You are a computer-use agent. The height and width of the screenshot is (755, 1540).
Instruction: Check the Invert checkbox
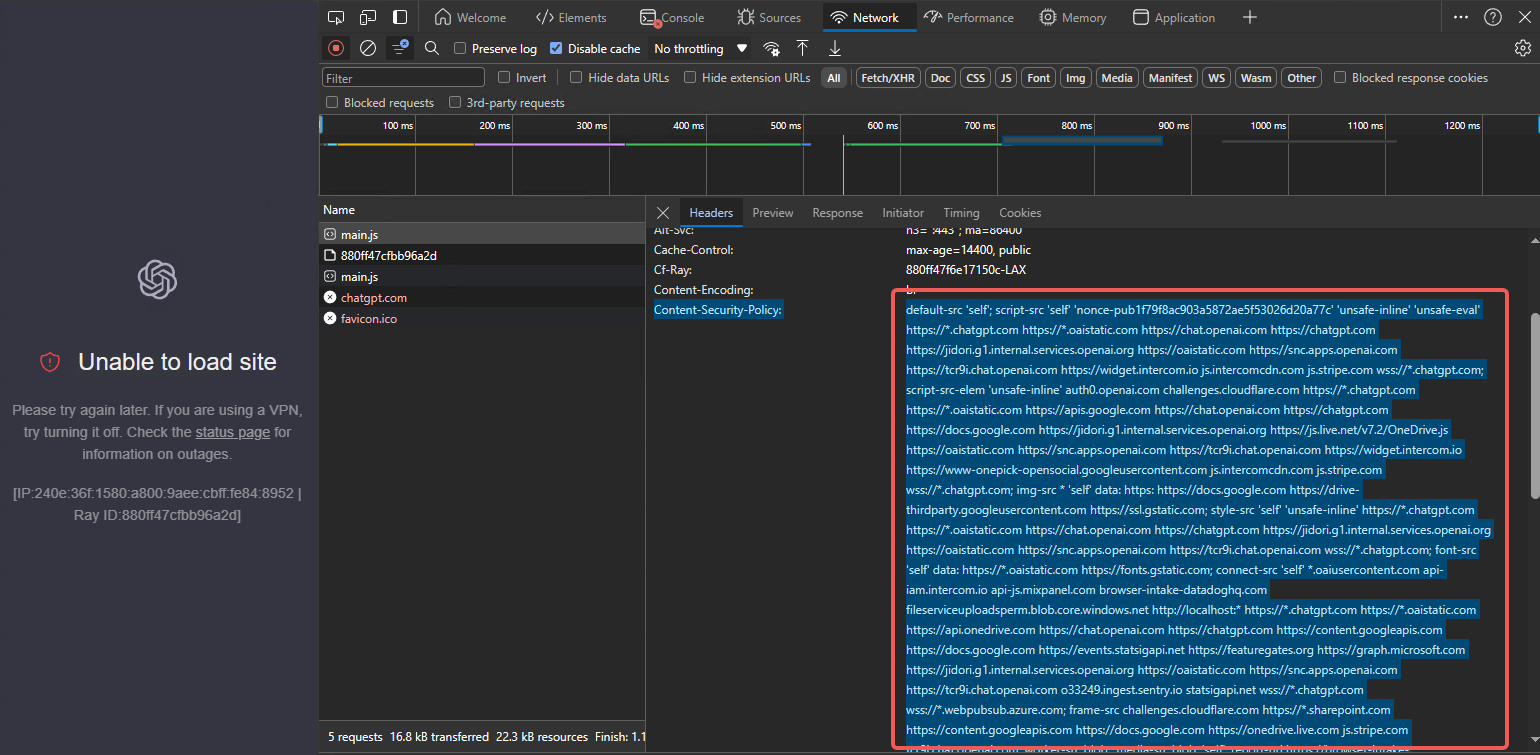pyautogui.click(x=505, y=77)
